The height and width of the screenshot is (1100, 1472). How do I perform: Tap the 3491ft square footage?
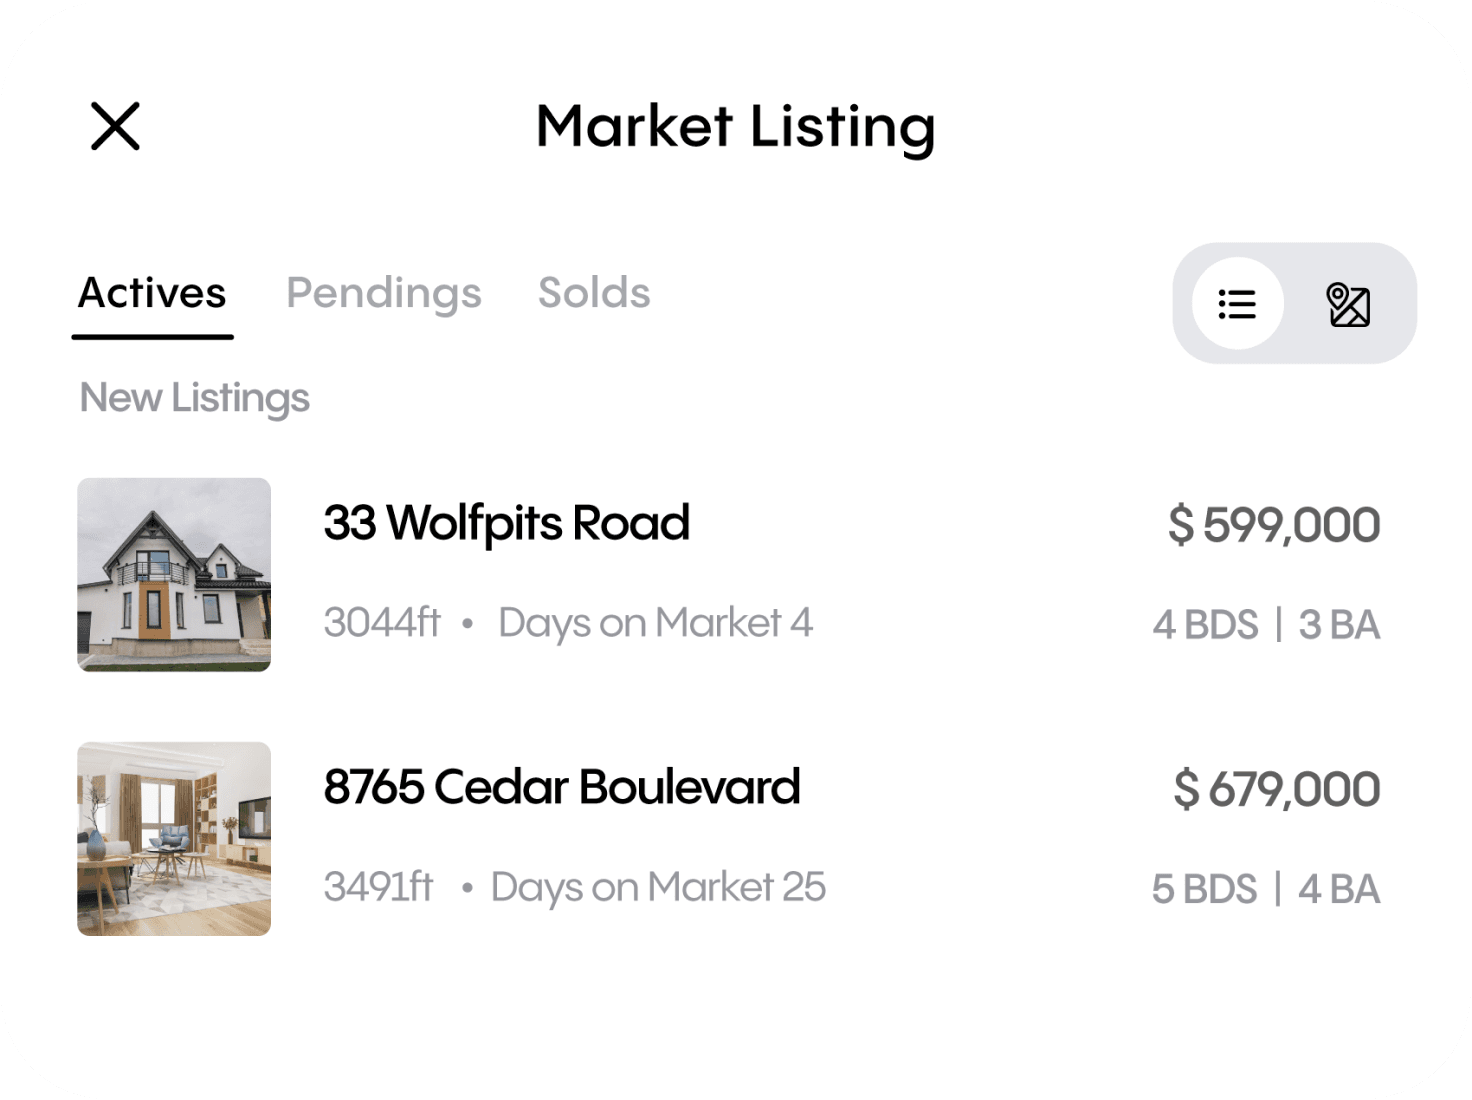pyautogui.click(x=378, y=886)
